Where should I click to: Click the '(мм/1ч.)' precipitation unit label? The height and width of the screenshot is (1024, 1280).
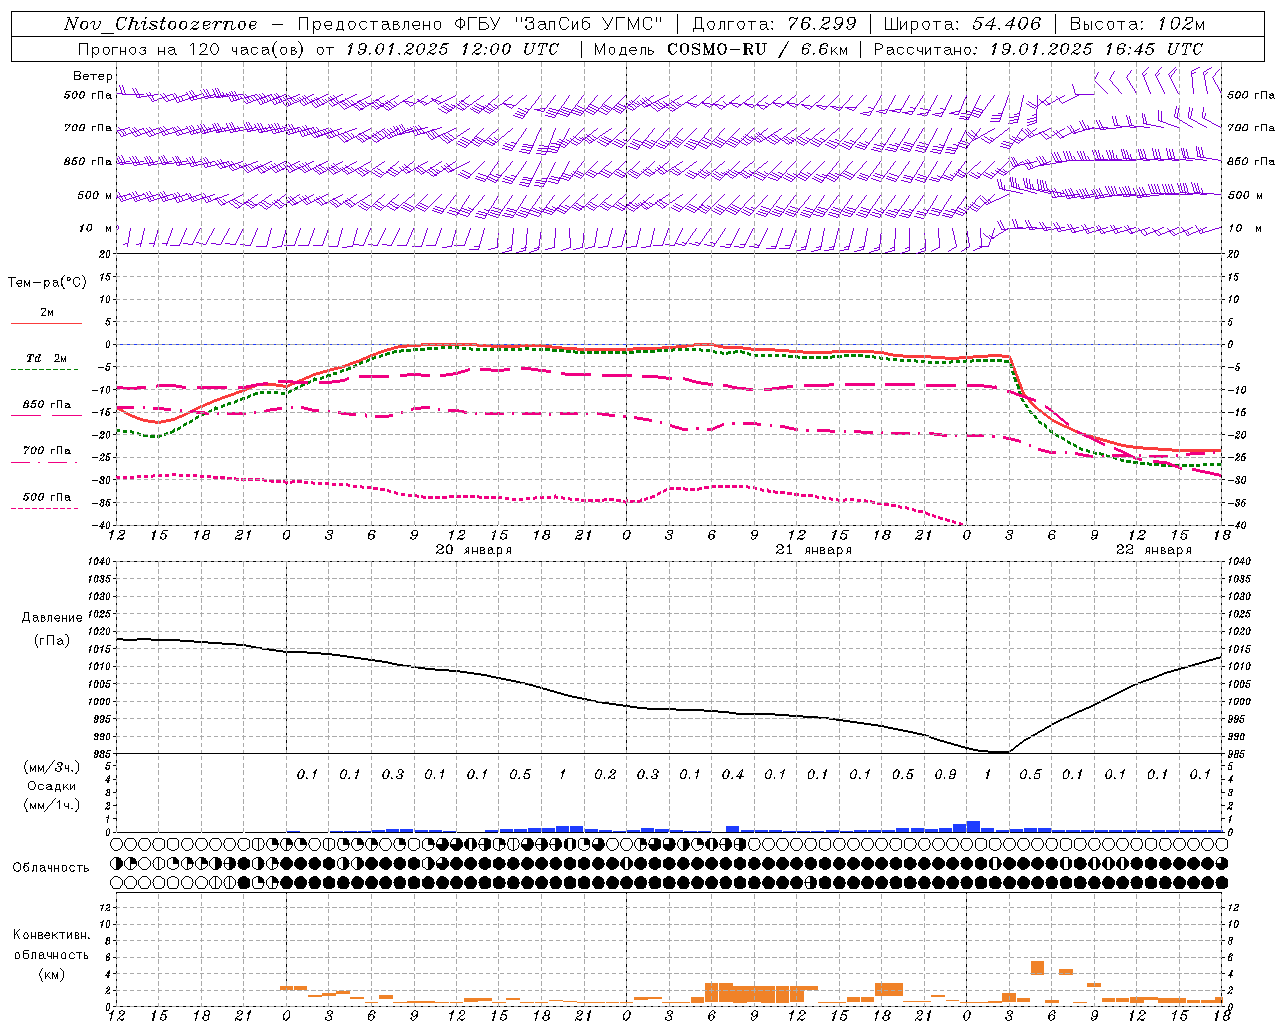(51, 805)
